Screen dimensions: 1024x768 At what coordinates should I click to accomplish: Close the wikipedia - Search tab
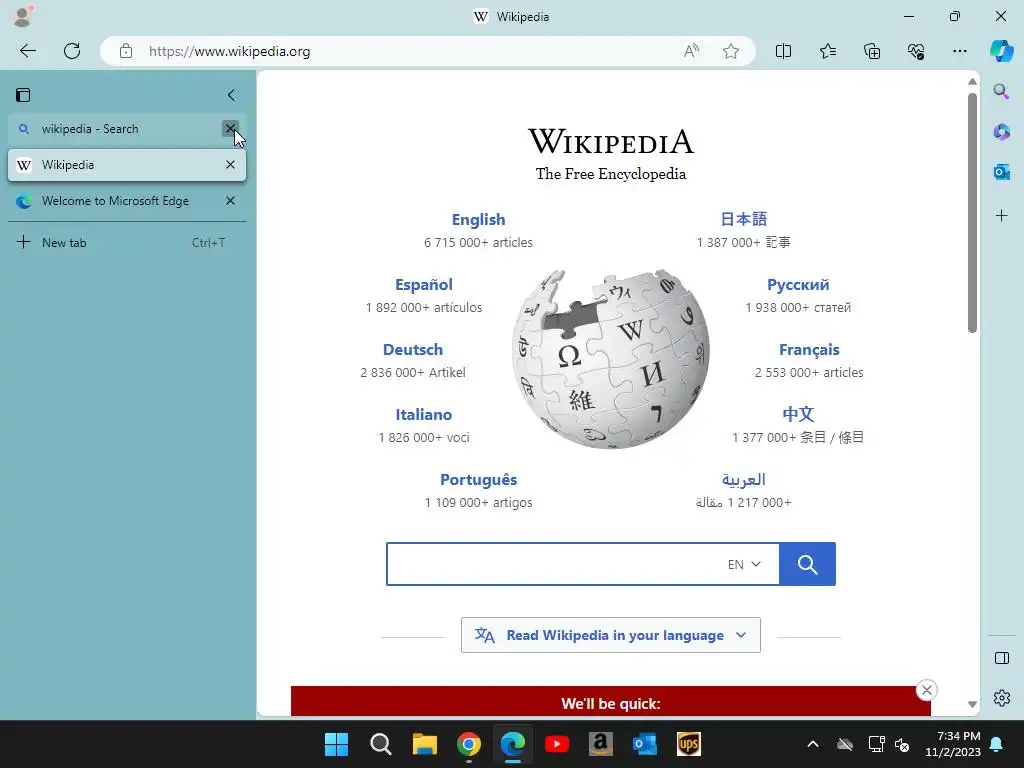tap(230, 129)
